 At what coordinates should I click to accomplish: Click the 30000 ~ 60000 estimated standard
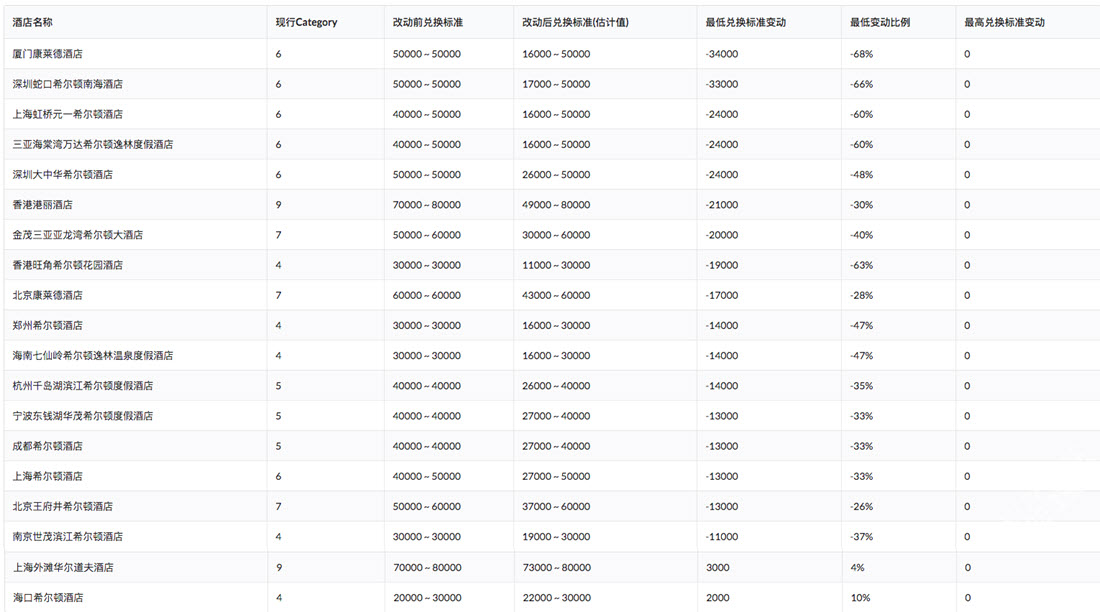tap(556, 234)
